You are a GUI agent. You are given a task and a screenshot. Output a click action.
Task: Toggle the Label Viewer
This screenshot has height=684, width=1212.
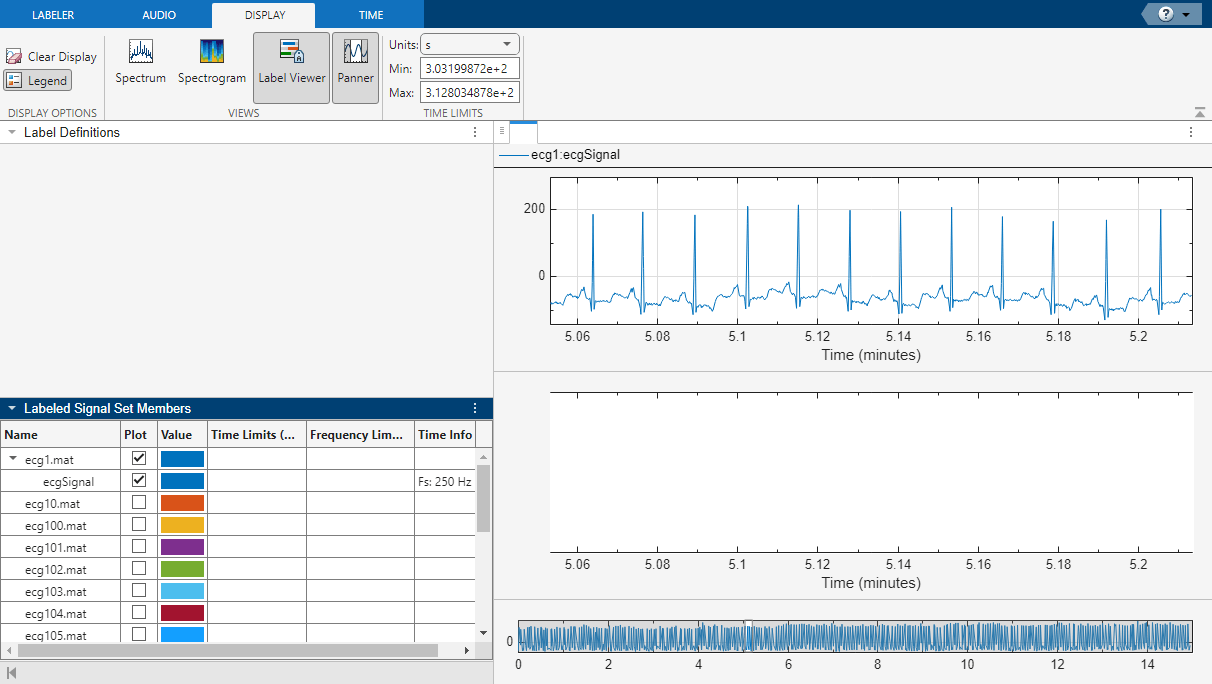(291, 62)
